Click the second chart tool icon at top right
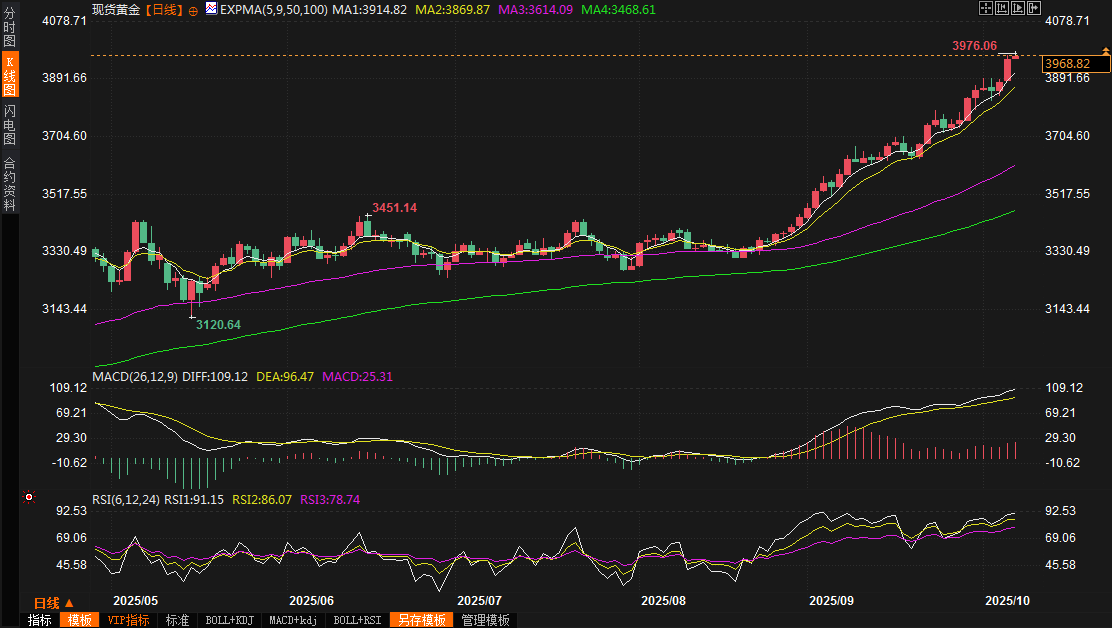 pyautogui.click(x=1002, y=8)
